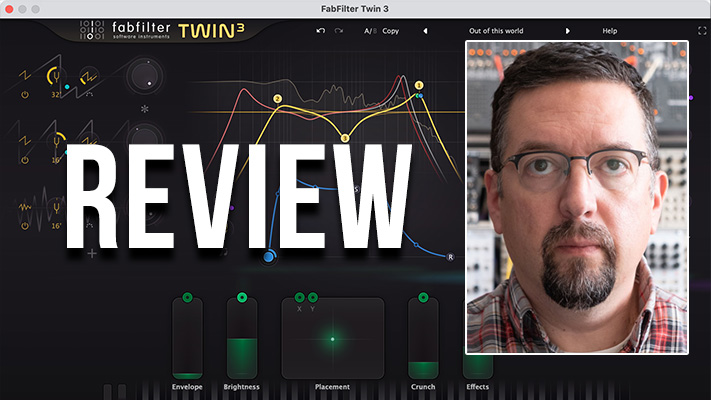
Task: Open second oscillator waveform selector
Action: point(25,139)
